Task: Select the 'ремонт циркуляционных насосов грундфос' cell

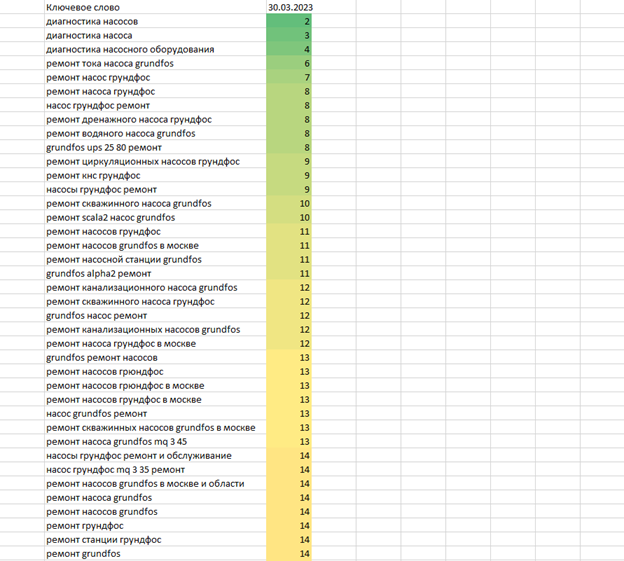Action: 155,162
